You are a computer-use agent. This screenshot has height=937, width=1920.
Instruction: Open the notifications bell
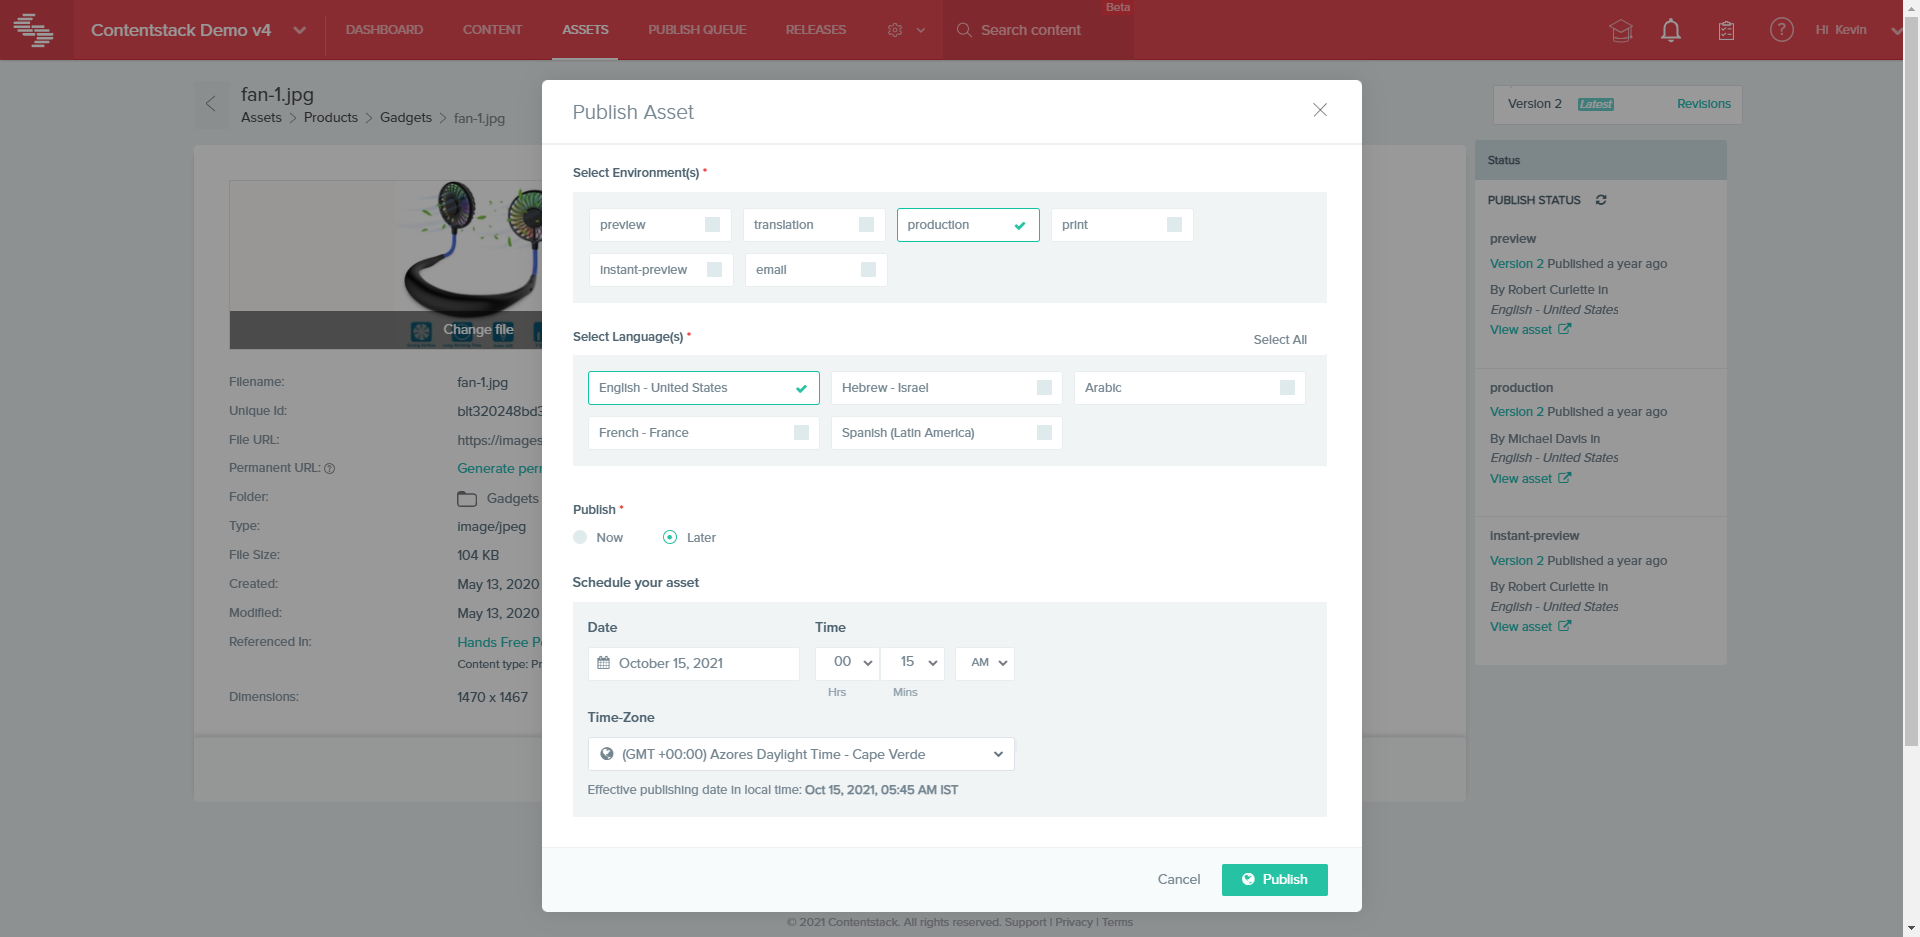tap(1671, 30)
